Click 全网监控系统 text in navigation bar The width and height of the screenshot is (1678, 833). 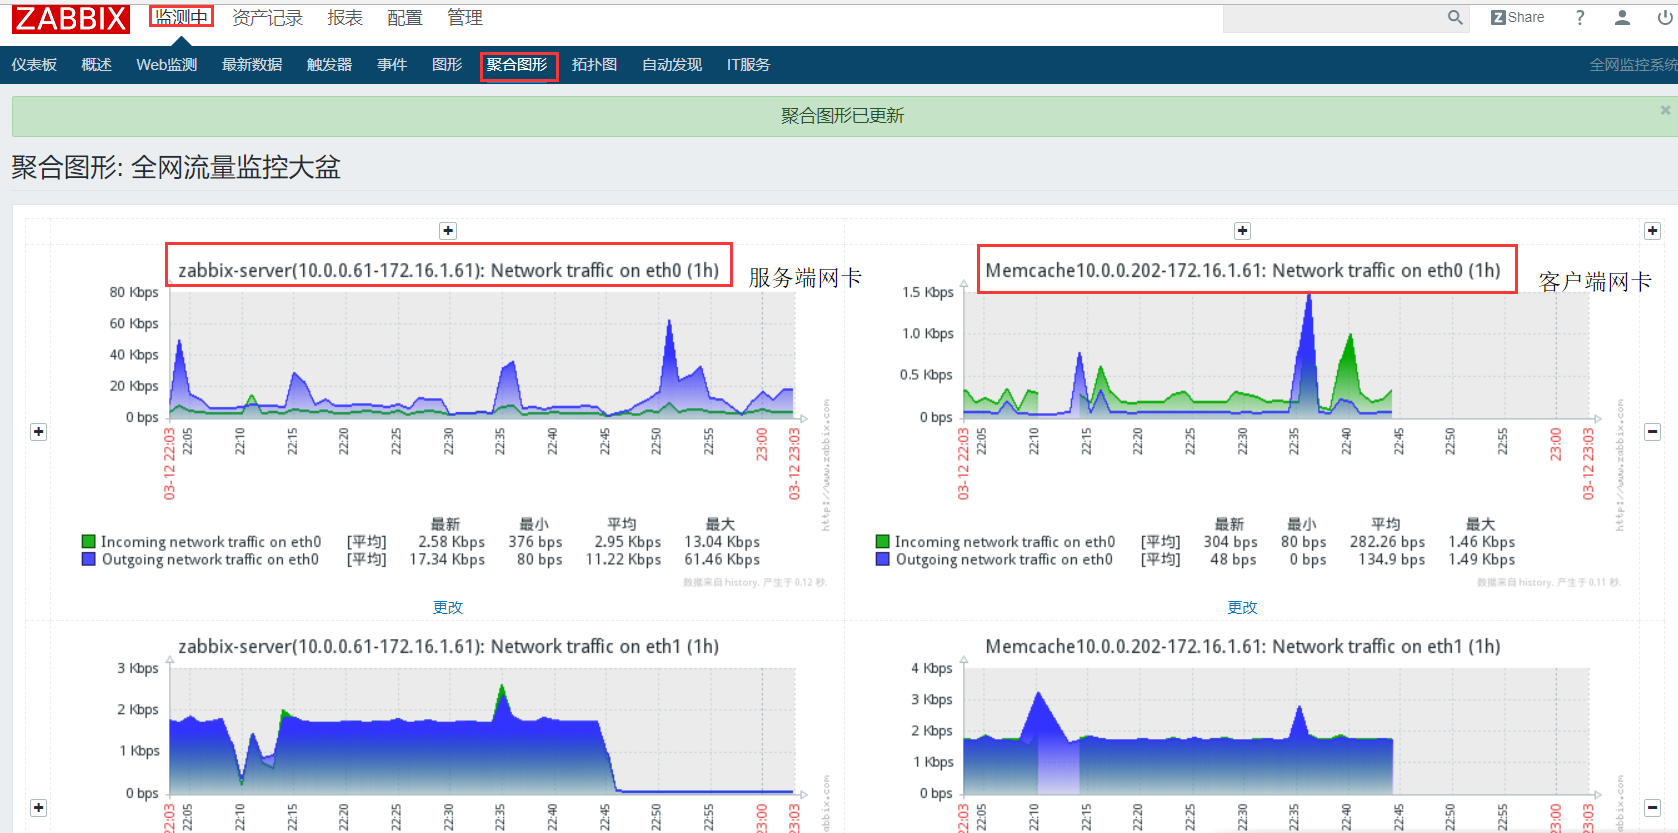tap(1633, 65)
